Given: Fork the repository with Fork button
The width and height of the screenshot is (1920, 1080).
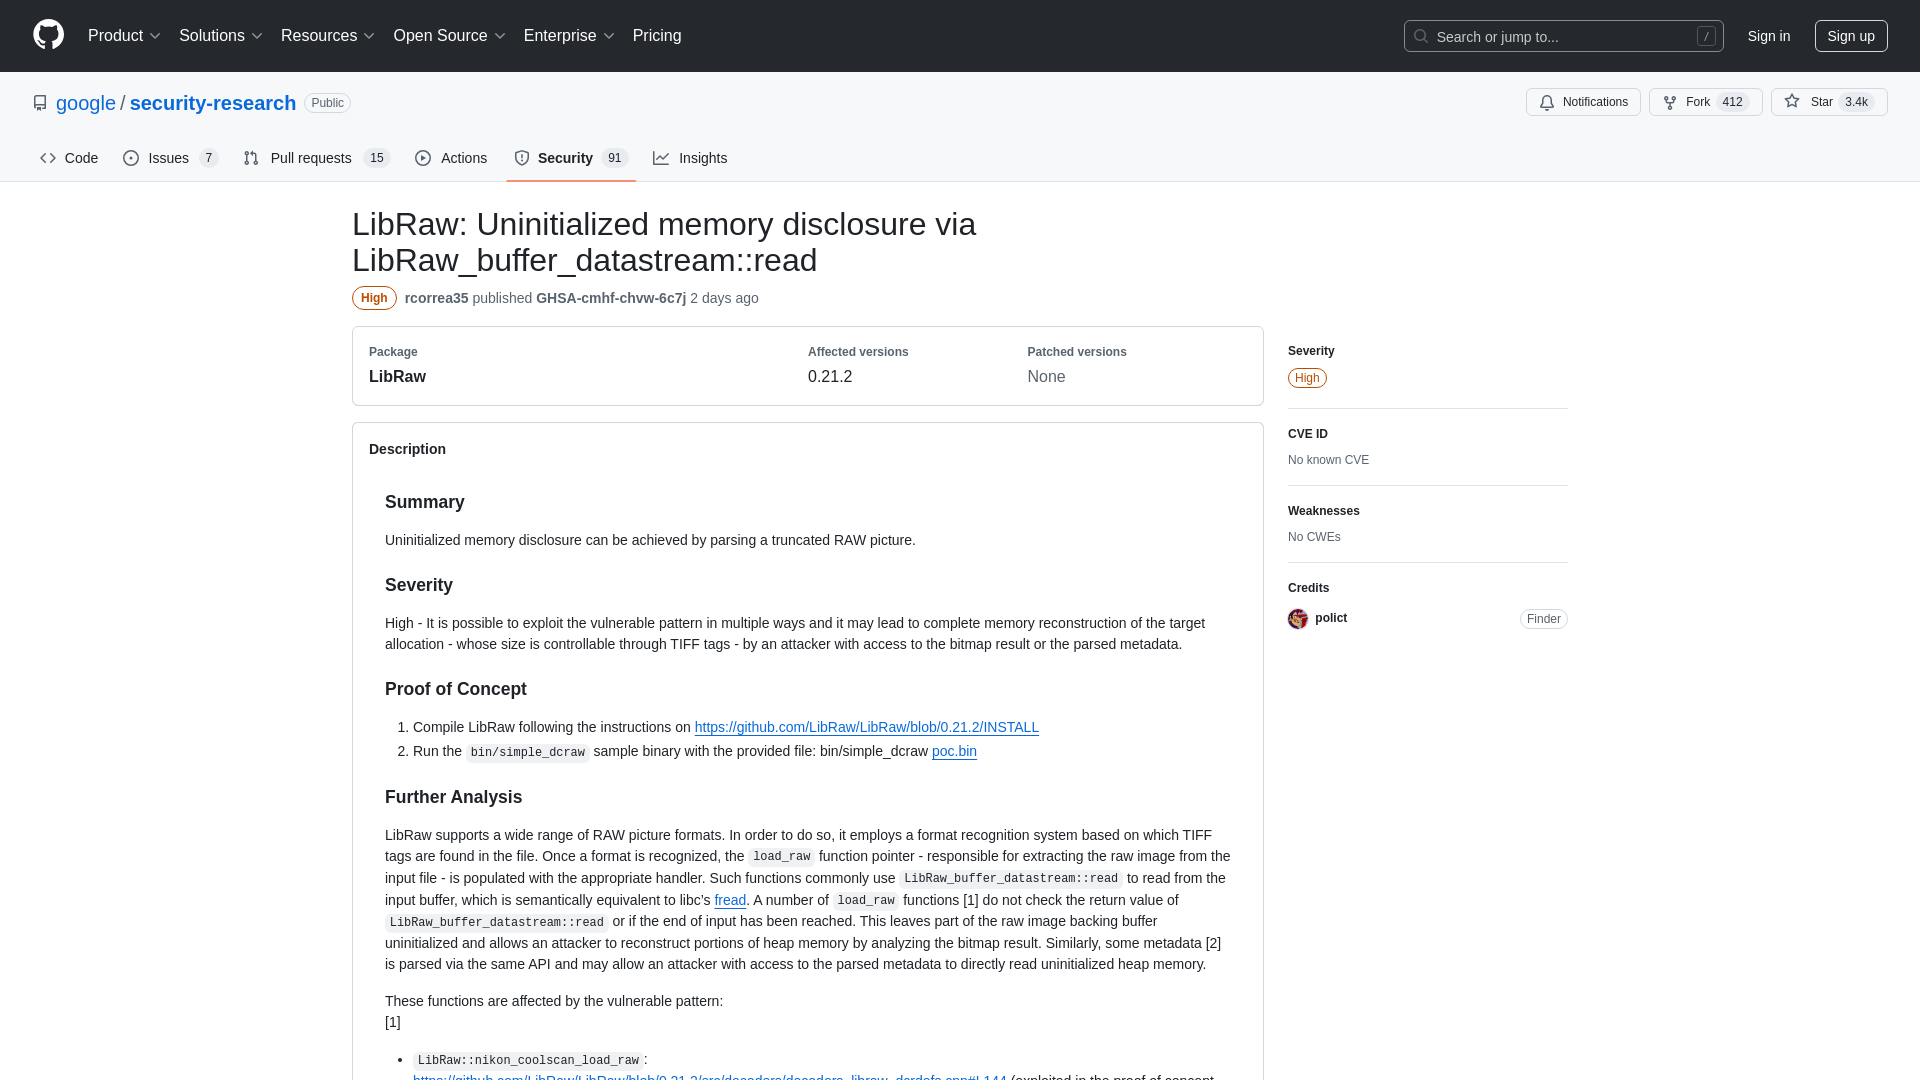Looking at the screenshot, I should point(1706,102).
